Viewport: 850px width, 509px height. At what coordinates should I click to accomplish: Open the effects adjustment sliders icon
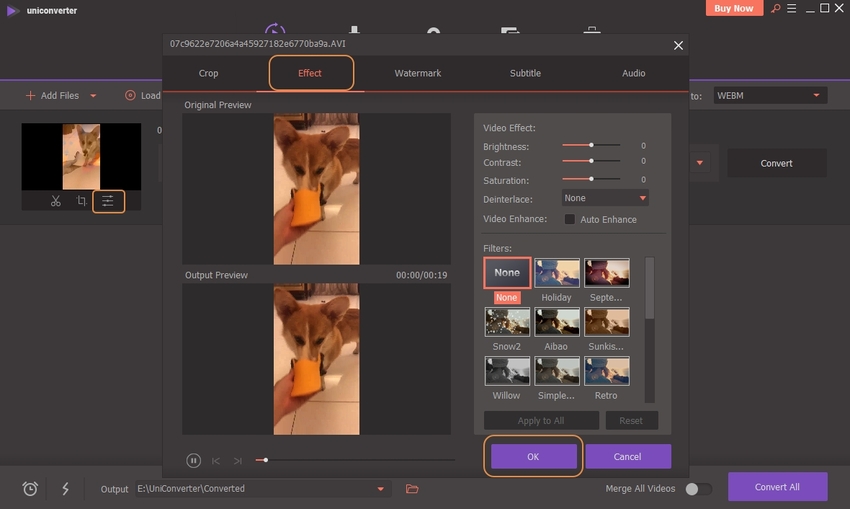click(108, 201)
